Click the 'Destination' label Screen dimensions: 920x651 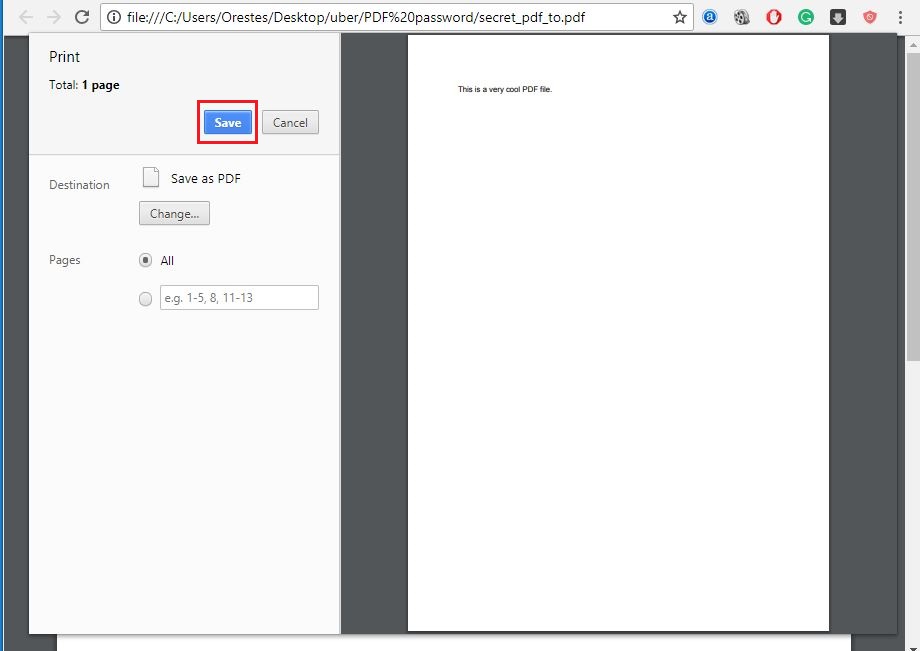[79, 185]
